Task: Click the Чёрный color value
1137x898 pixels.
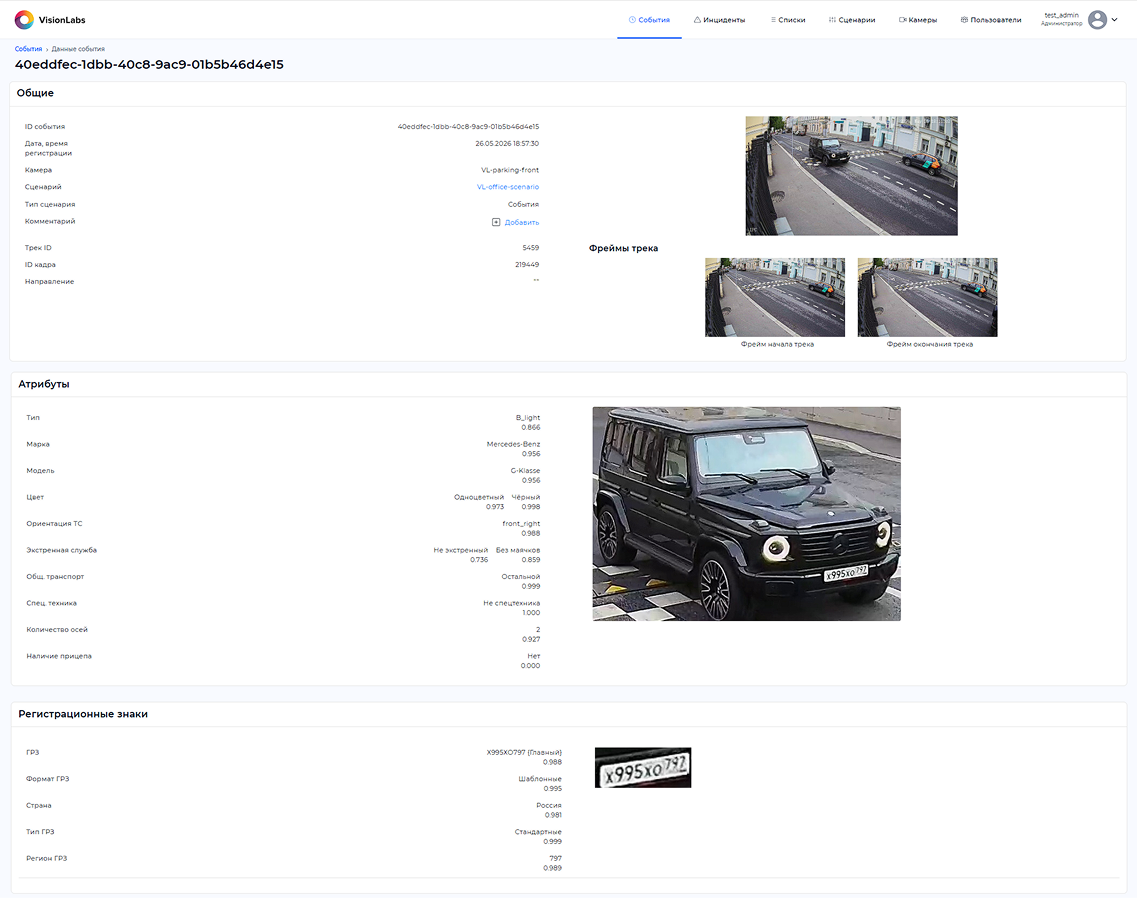Action: pos(526,497)
